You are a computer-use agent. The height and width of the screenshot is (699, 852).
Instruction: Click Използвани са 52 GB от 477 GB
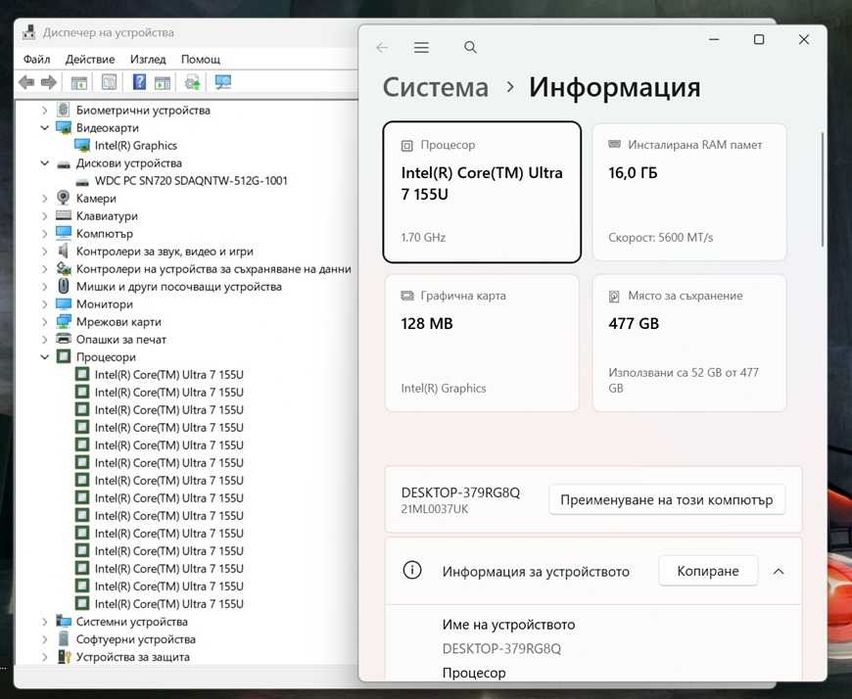(x=684, y=380)
